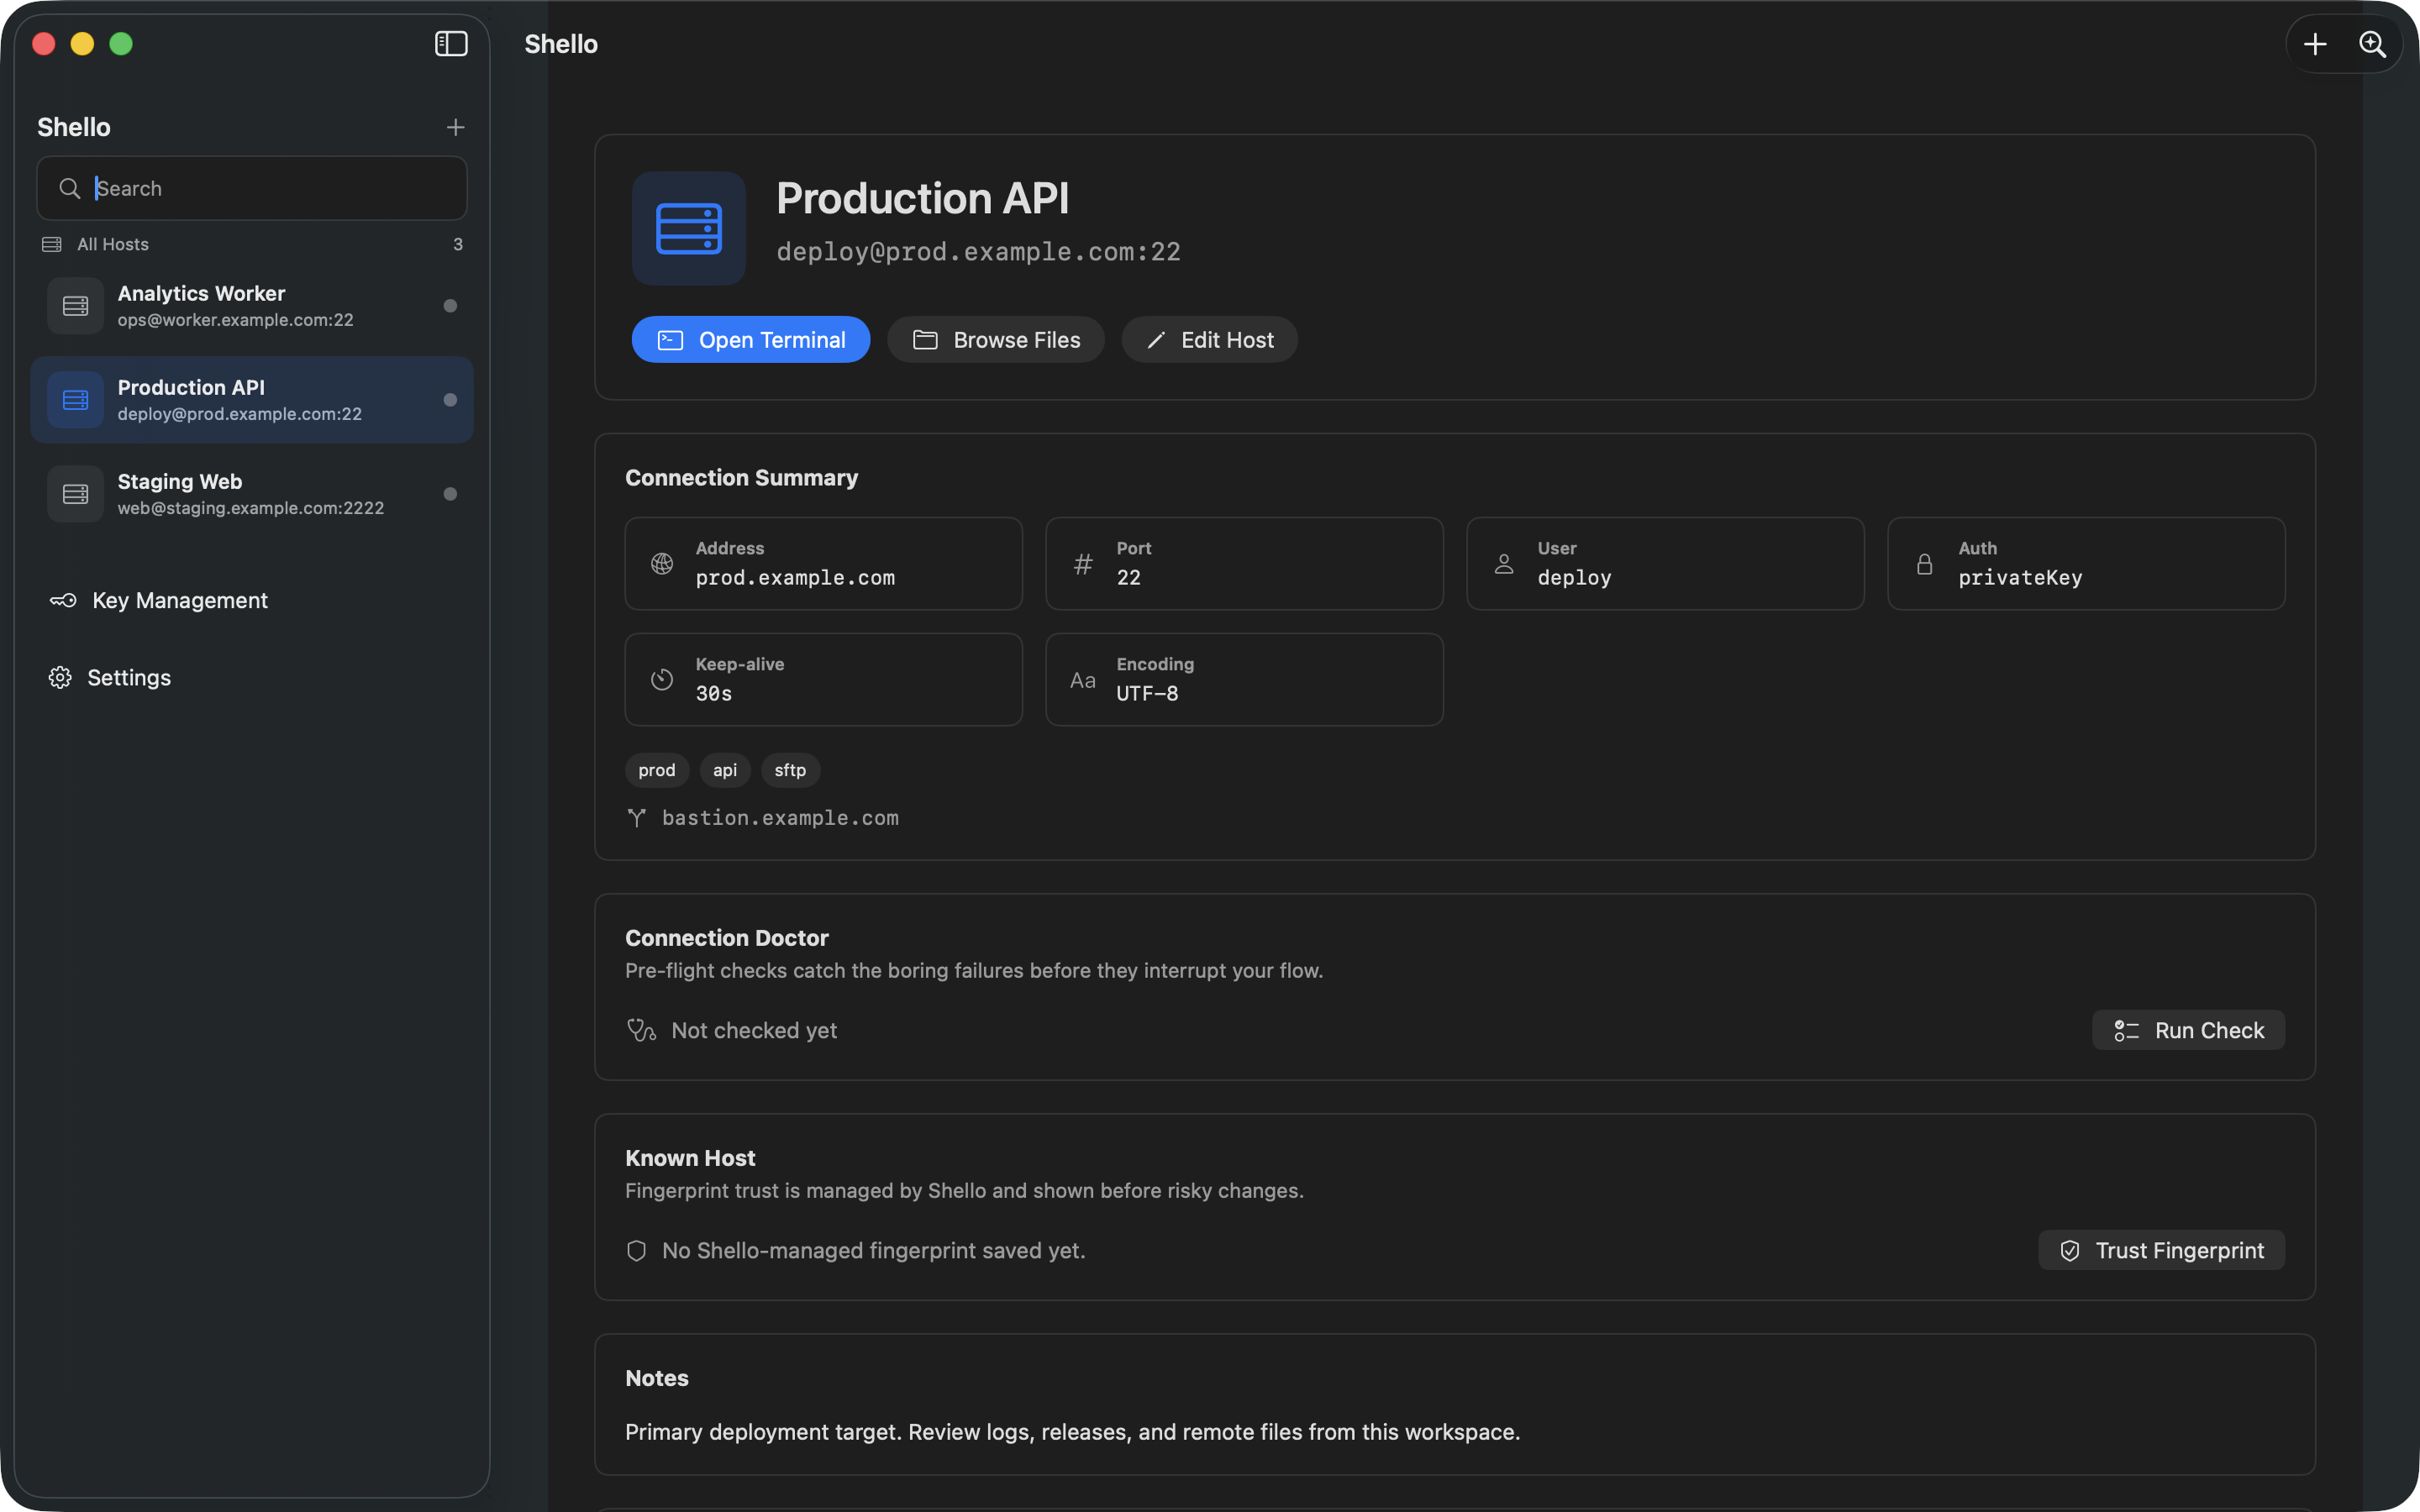
Task: Open the zoom magnifier in the toolbar
Action: (x=2373, y=44)
